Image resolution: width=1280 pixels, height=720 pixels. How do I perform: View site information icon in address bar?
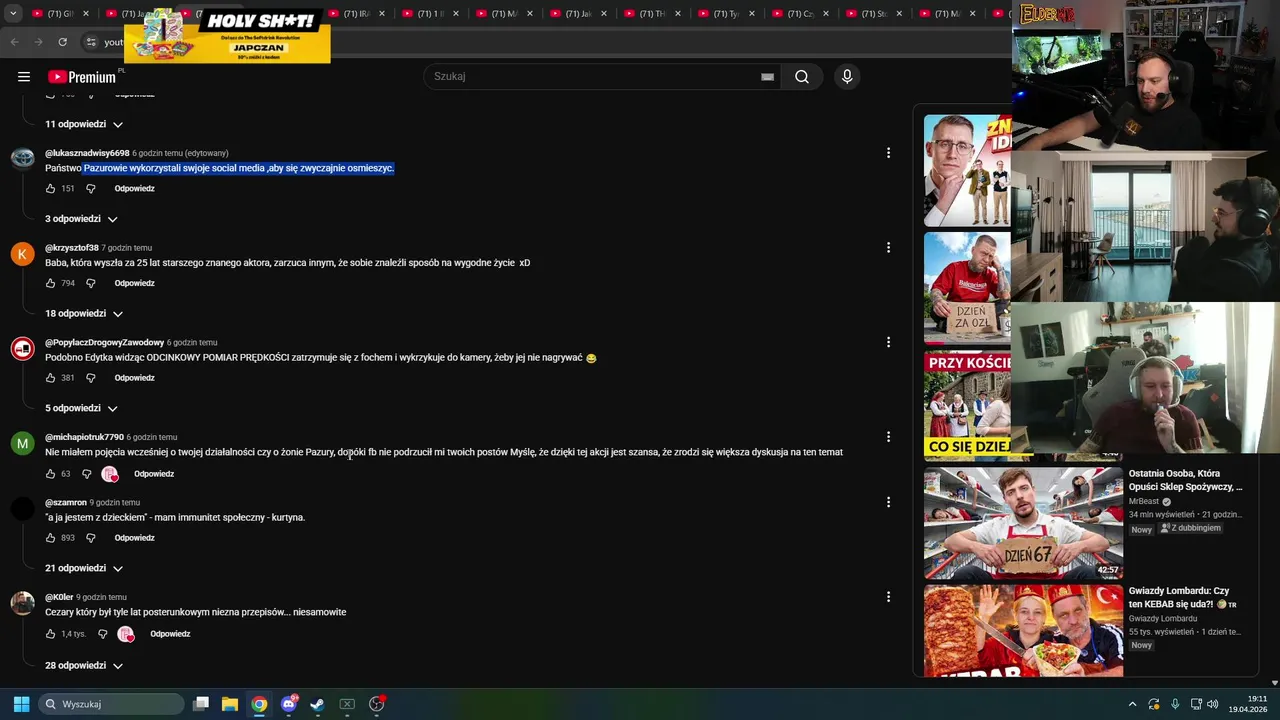(x=91, y=42)
